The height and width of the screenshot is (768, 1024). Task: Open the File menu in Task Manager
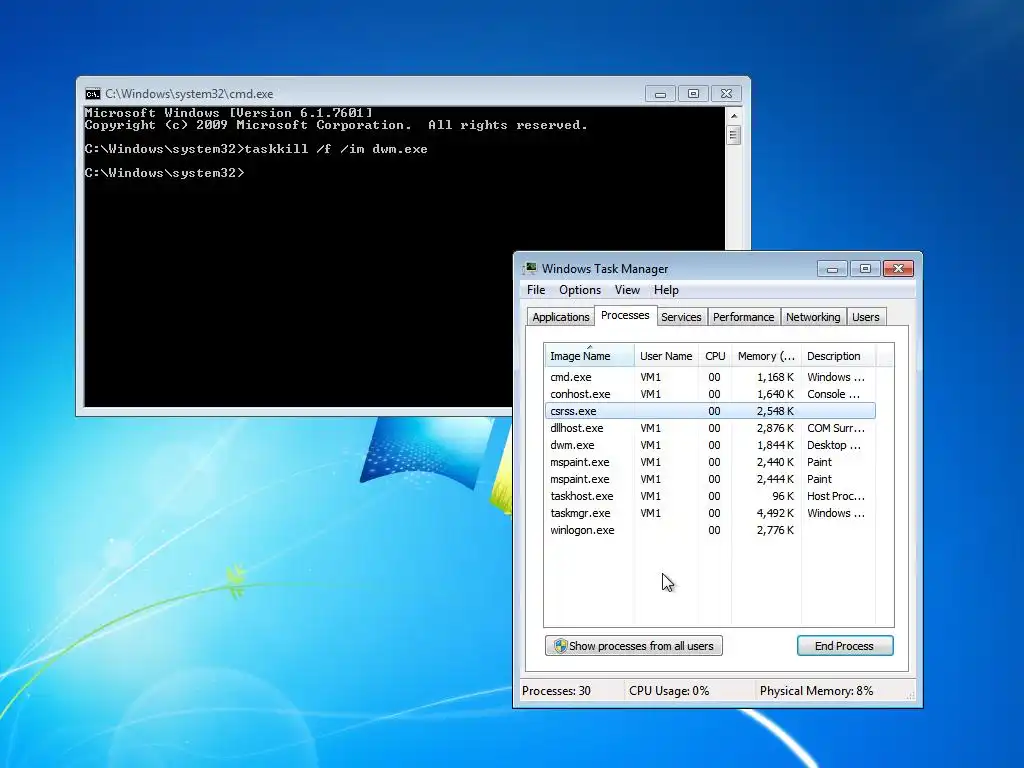[536, 290]
